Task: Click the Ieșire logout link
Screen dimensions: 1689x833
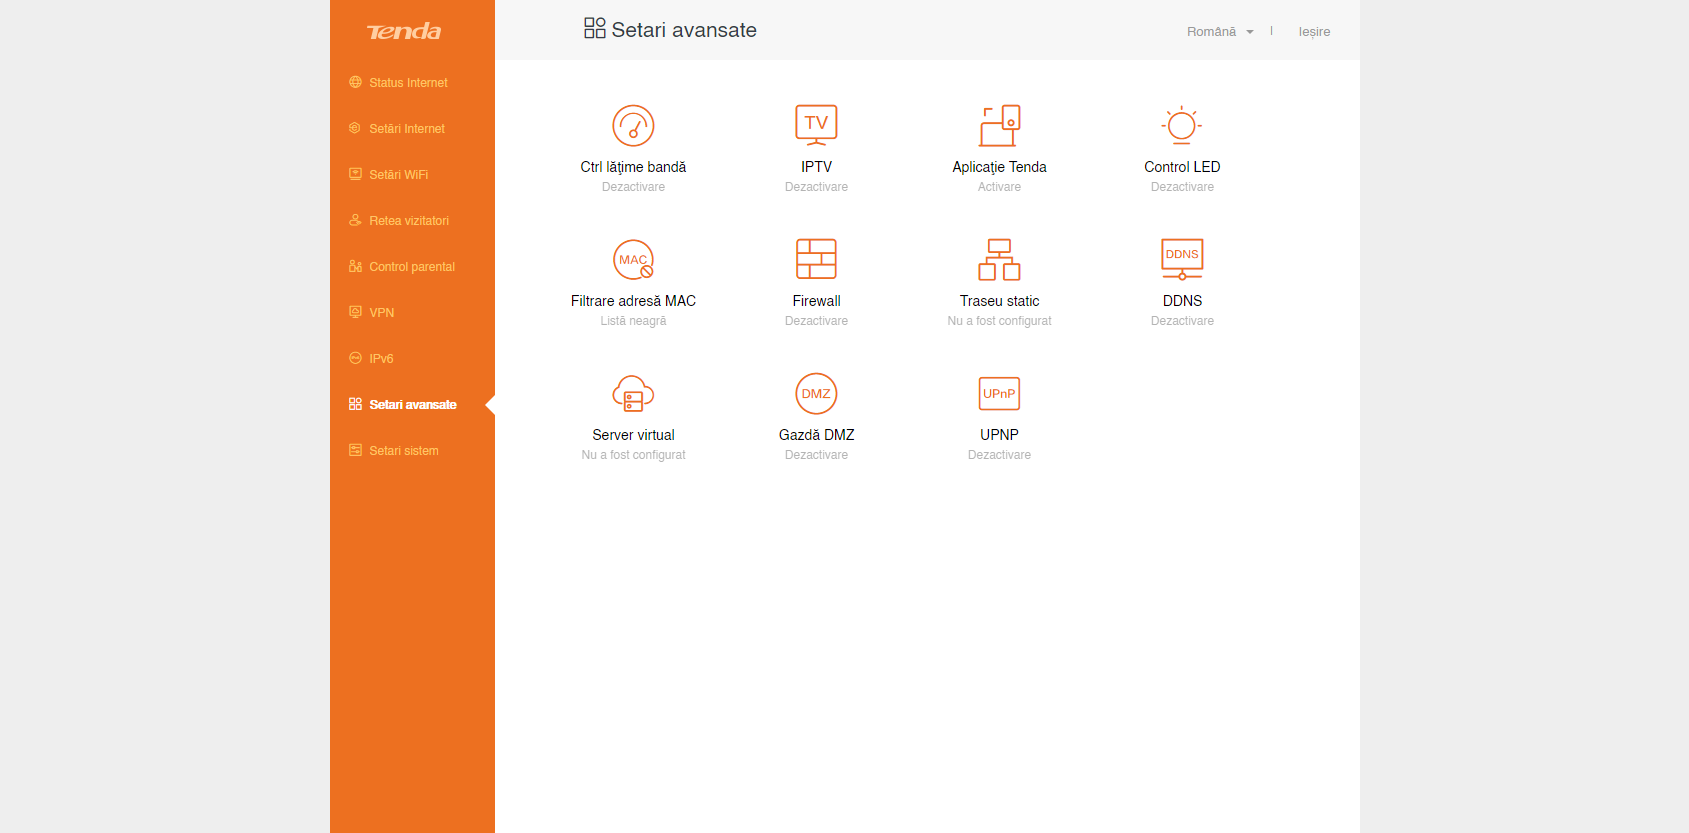Action: pyautogui.click(x=1314, y=32)
